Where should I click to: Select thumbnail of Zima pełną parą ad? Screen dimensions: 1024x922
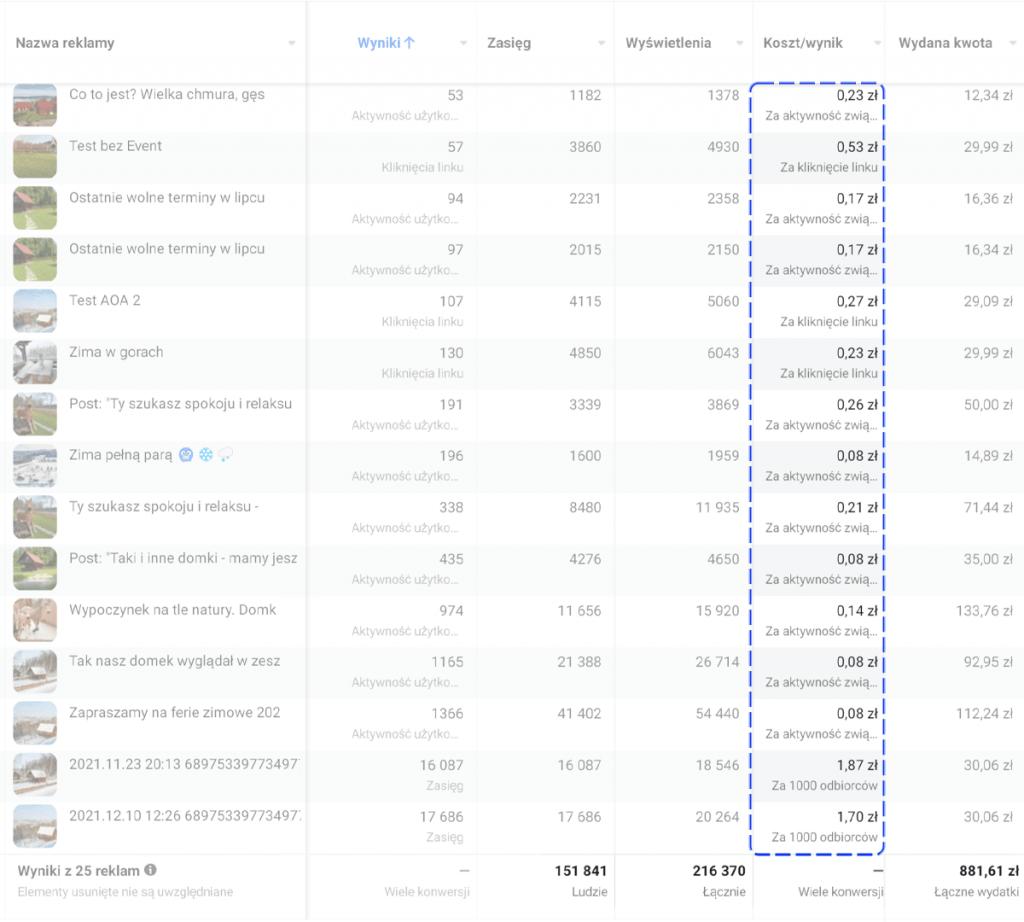coord(34,466)
